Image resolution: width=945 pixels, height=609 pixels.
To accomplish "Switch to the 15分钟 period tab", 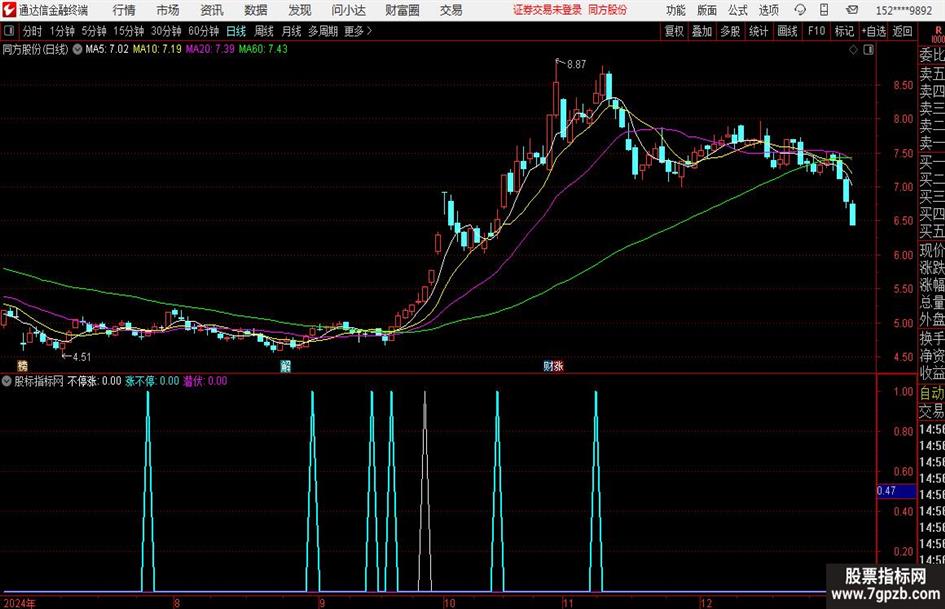I will [128, 31].
